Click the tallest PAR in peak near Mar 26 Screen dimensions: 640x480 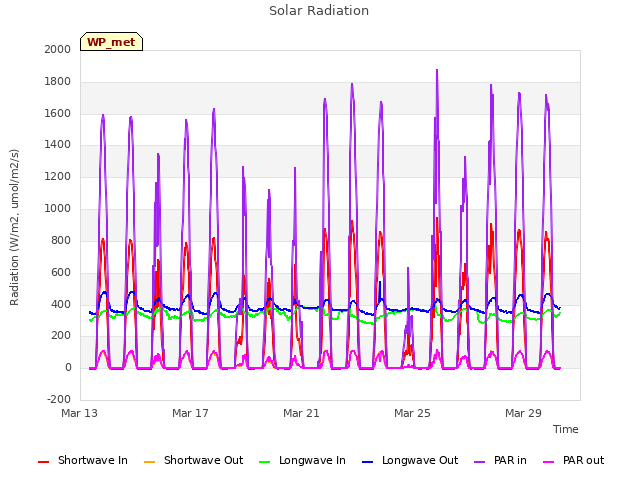(x=437, y=71)
